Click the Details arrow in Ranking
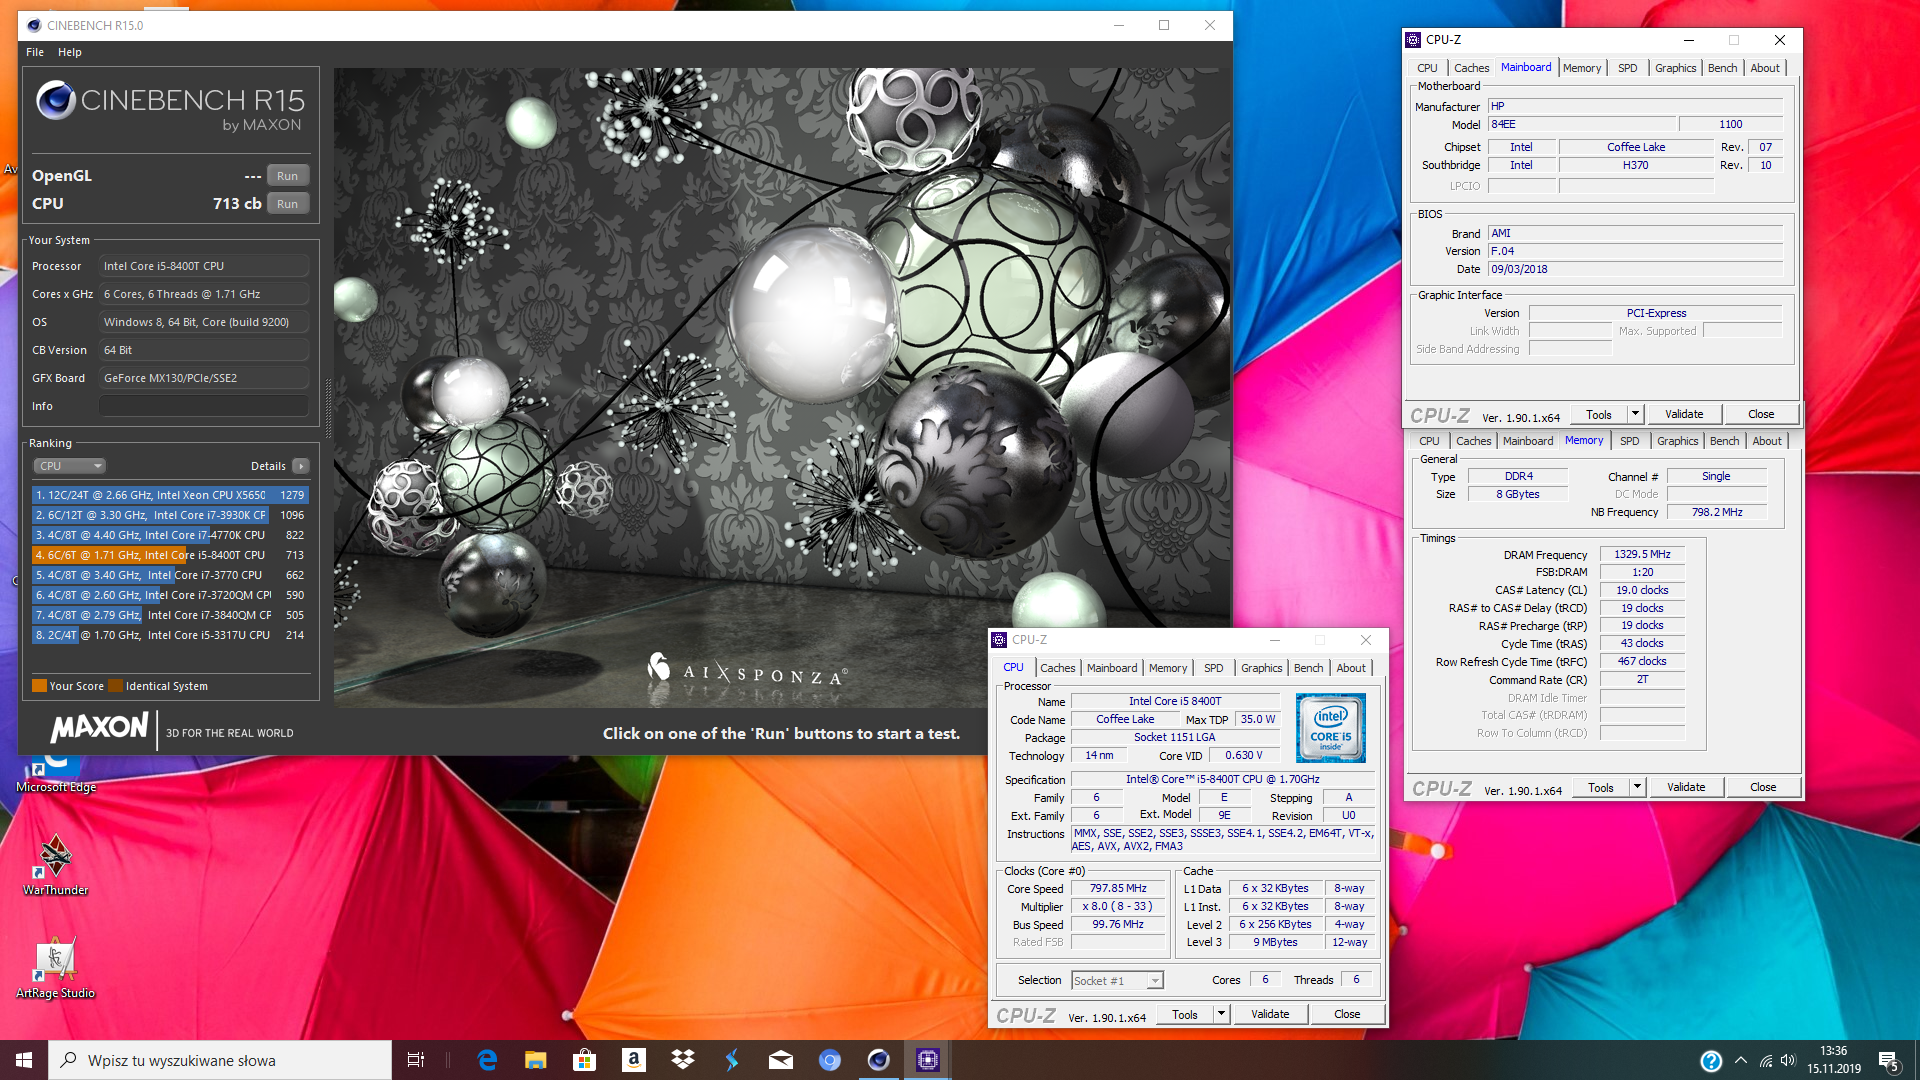This screenshot has height=1080, width=1920. (x=301, y=466)
